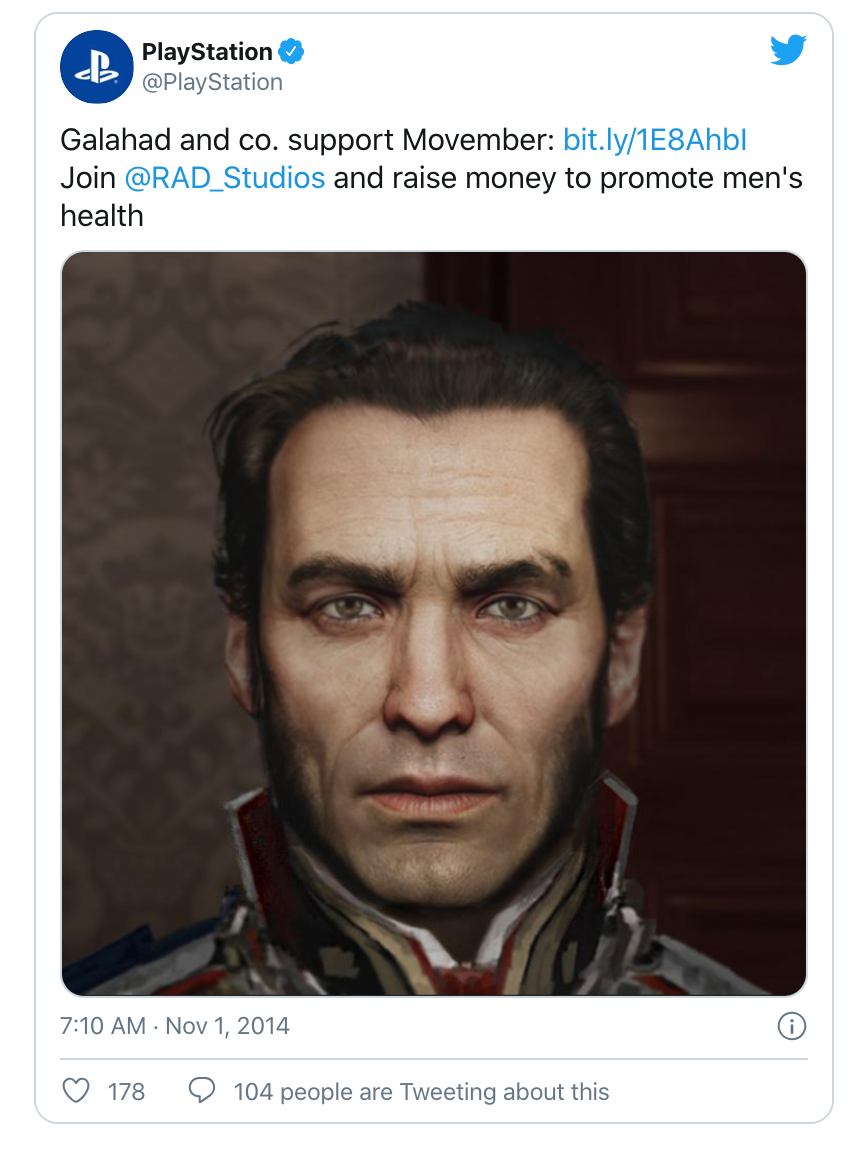Click the Twitter bird logo
The image size is (862, 1160).
tap(788, 50)
